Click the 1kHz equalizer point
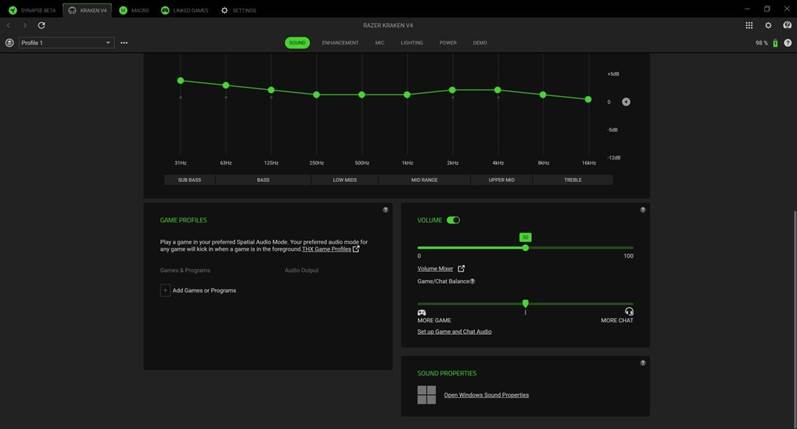Image resolution: width=797 pixels, height=429 pixels. pos(407,95)
